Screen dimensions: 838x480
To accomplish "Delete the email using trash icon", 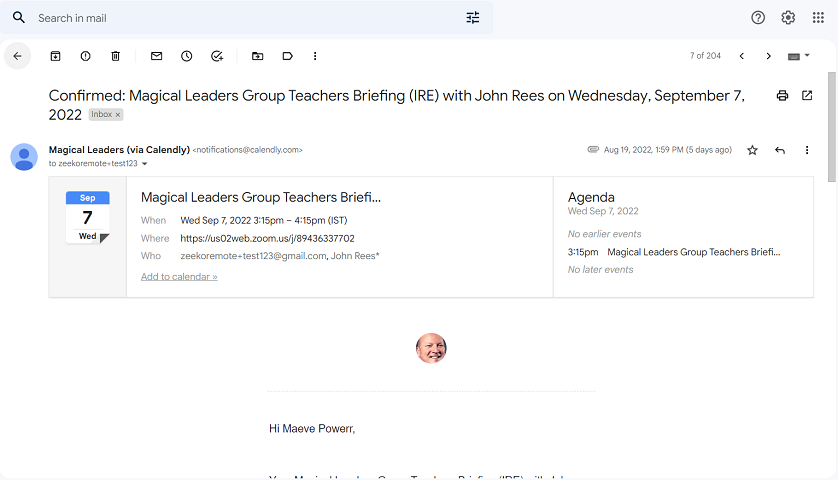I will tap(115, 56).
